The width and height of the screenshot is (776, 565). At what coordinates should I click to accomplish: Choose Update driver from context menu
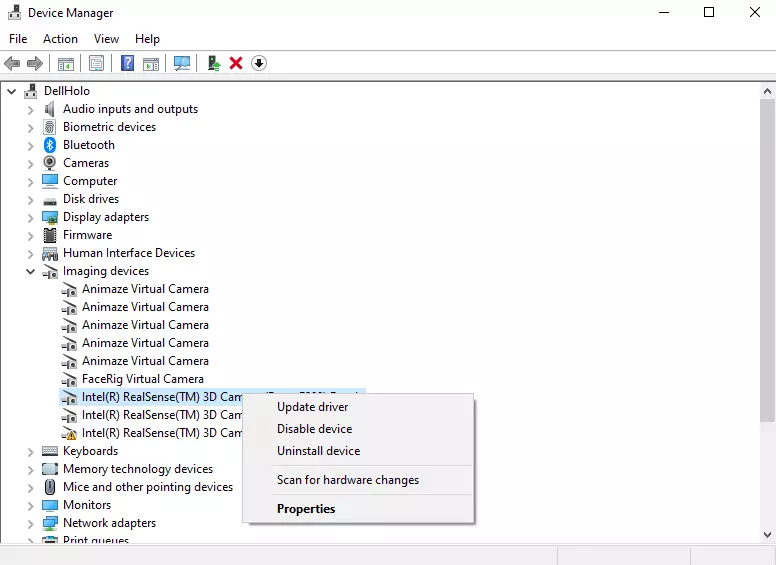(358, 407)
